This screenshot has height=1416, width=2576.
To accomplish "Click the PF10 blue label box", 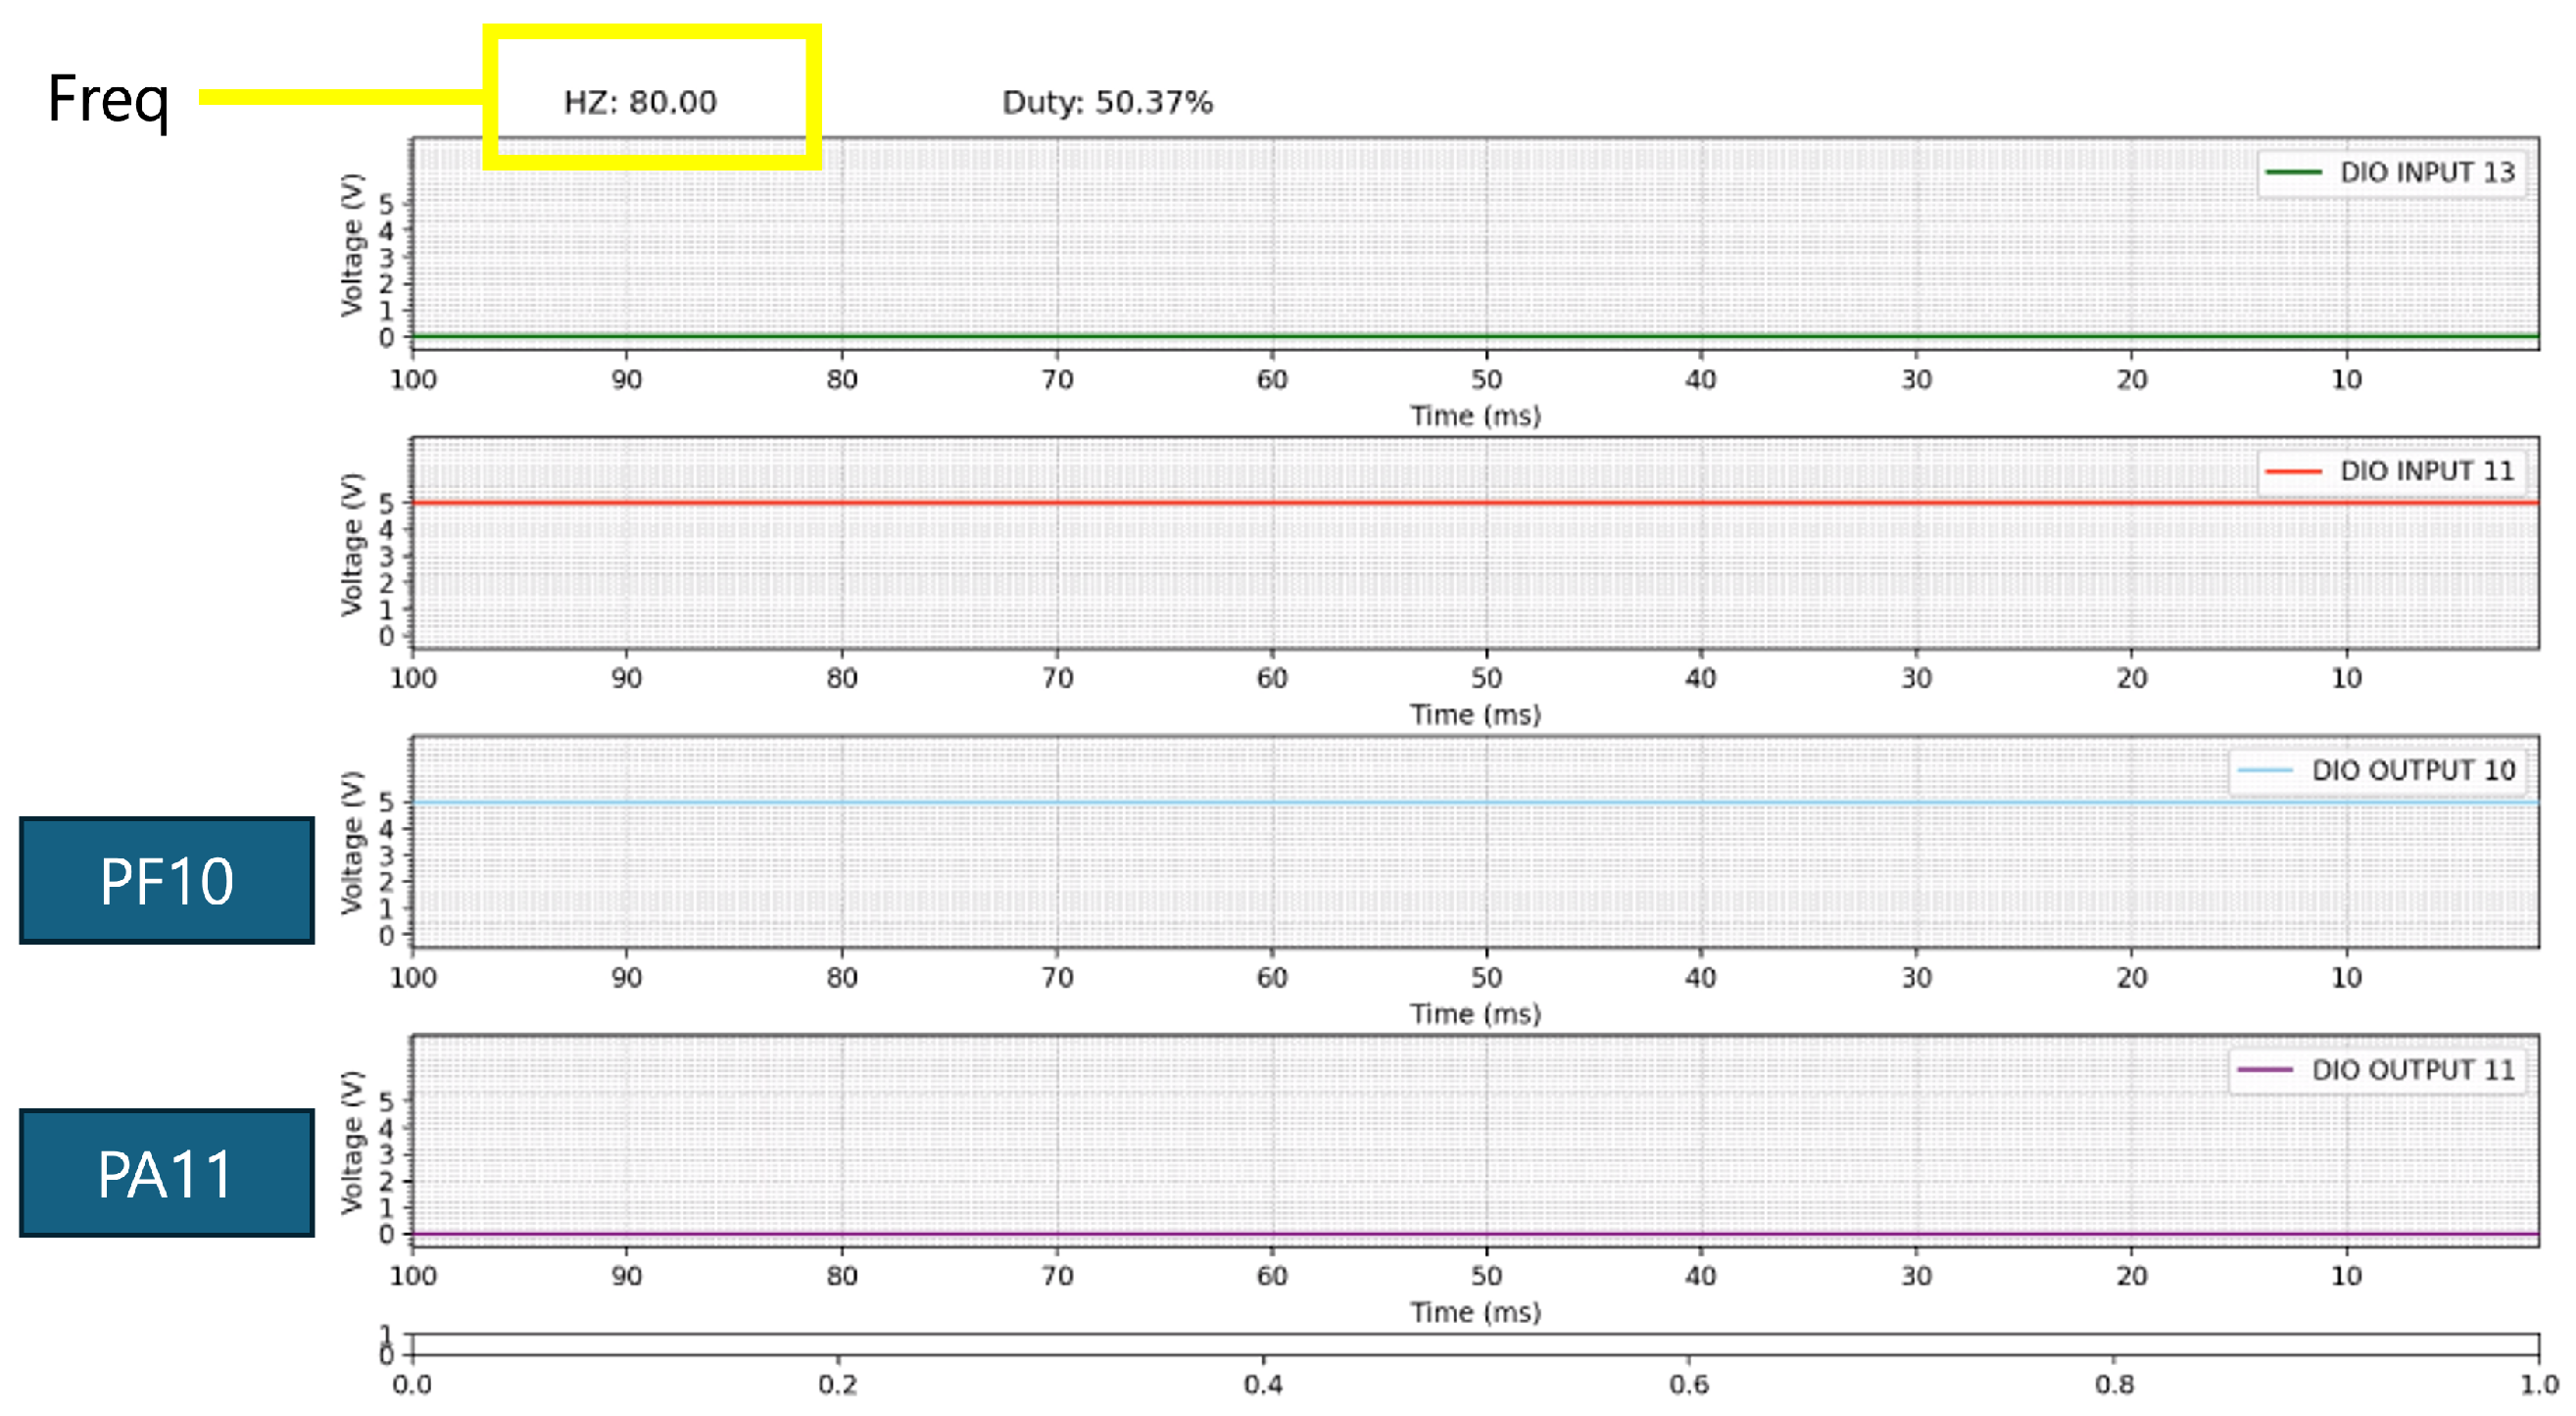I will pos(166,880).
